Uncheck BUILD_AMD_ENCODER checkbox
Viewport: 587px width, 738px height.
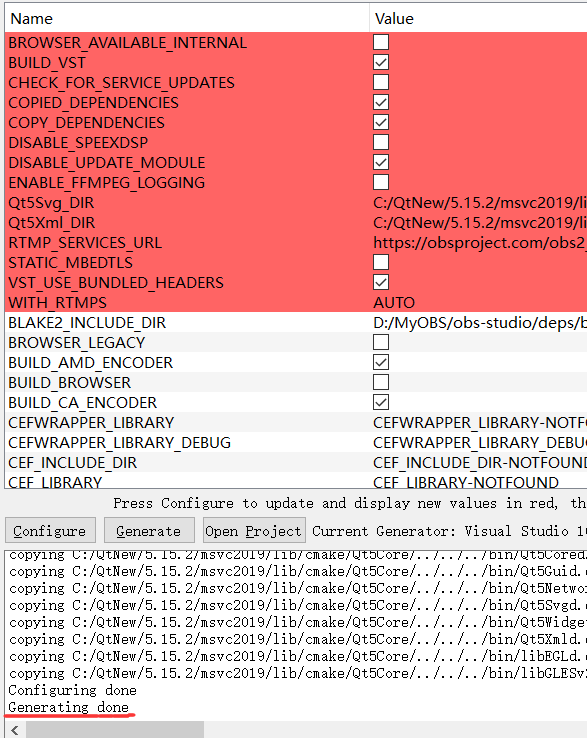[x=381, y=362]
